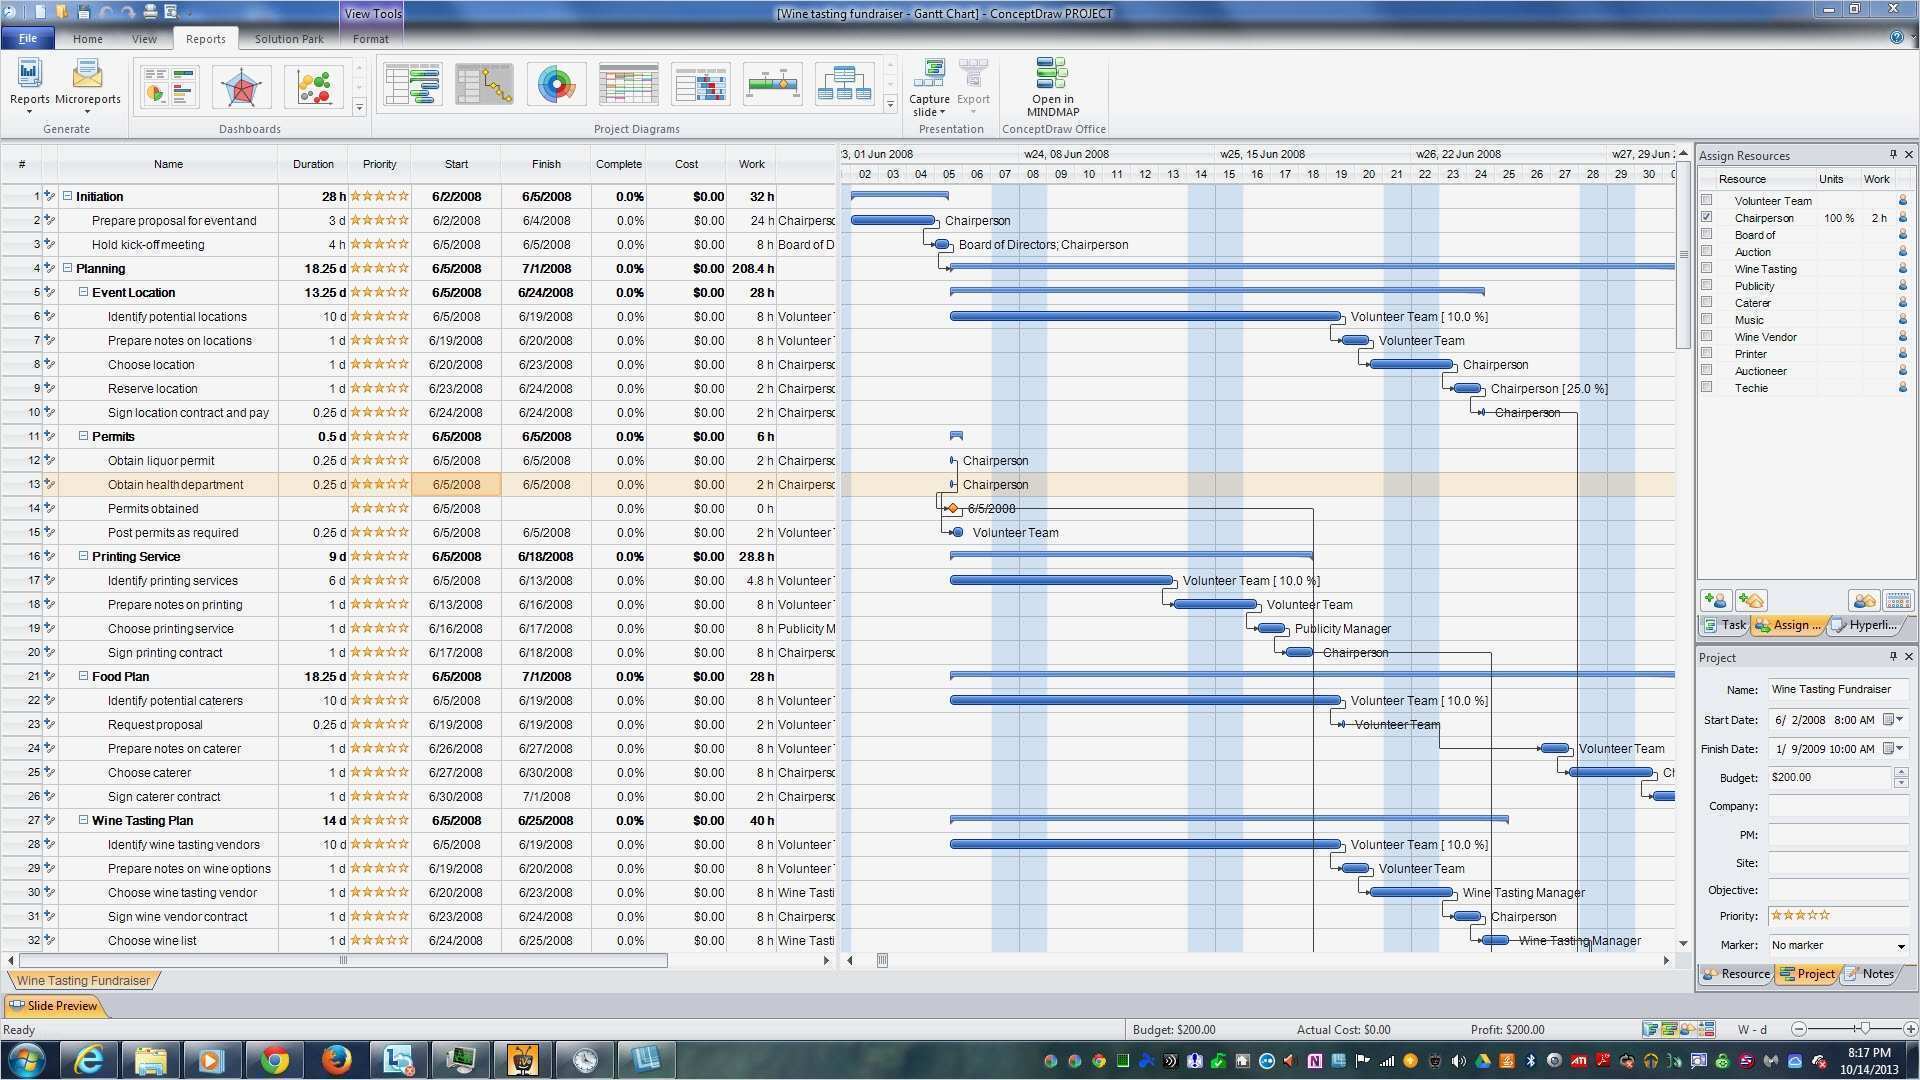Check the Wine Tasting resource checkbox
The height and width of the screenshot is (1080, 1920).
pos(1707,268)
